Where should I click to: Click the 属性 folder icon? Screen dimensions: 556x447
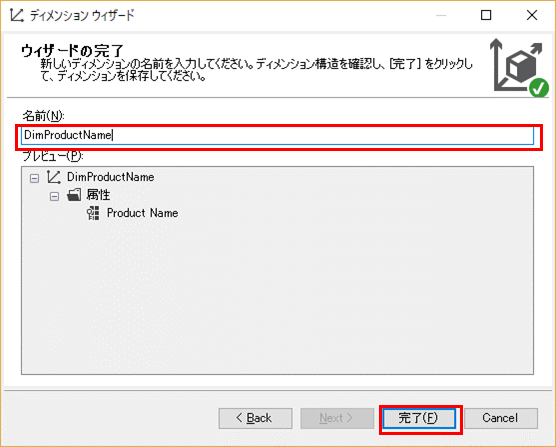point(74,195)
